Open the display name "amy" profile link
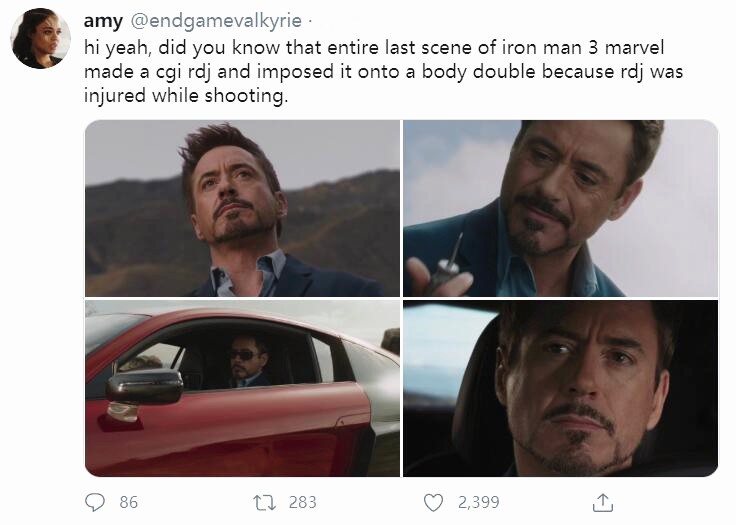736x525 pixels. 103,22
